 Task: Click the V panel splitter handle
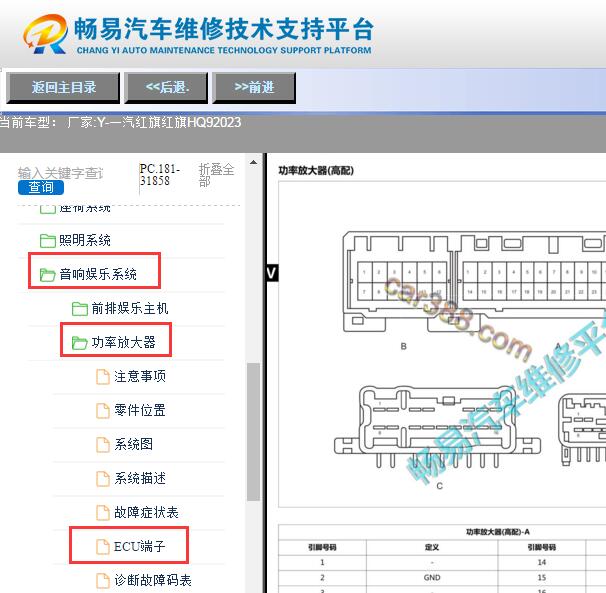click(x=272, y=273)
